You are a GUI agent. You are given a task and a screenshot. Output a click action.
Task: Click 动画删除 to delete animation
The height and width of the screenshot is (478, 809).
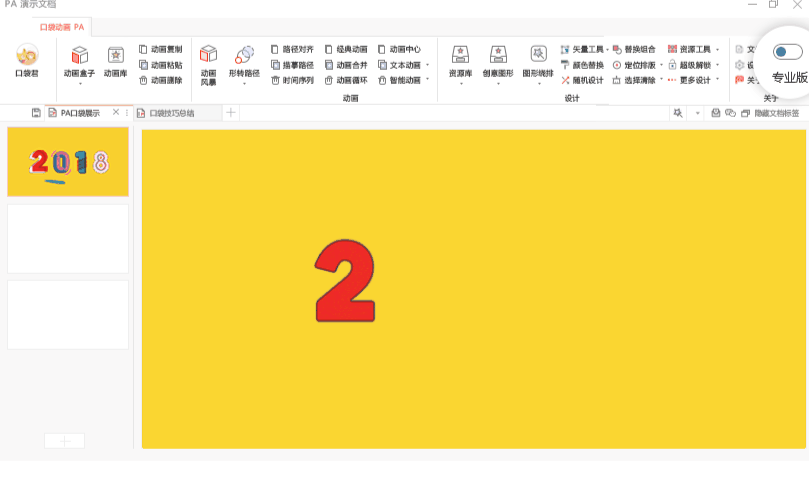click(160, 80)
